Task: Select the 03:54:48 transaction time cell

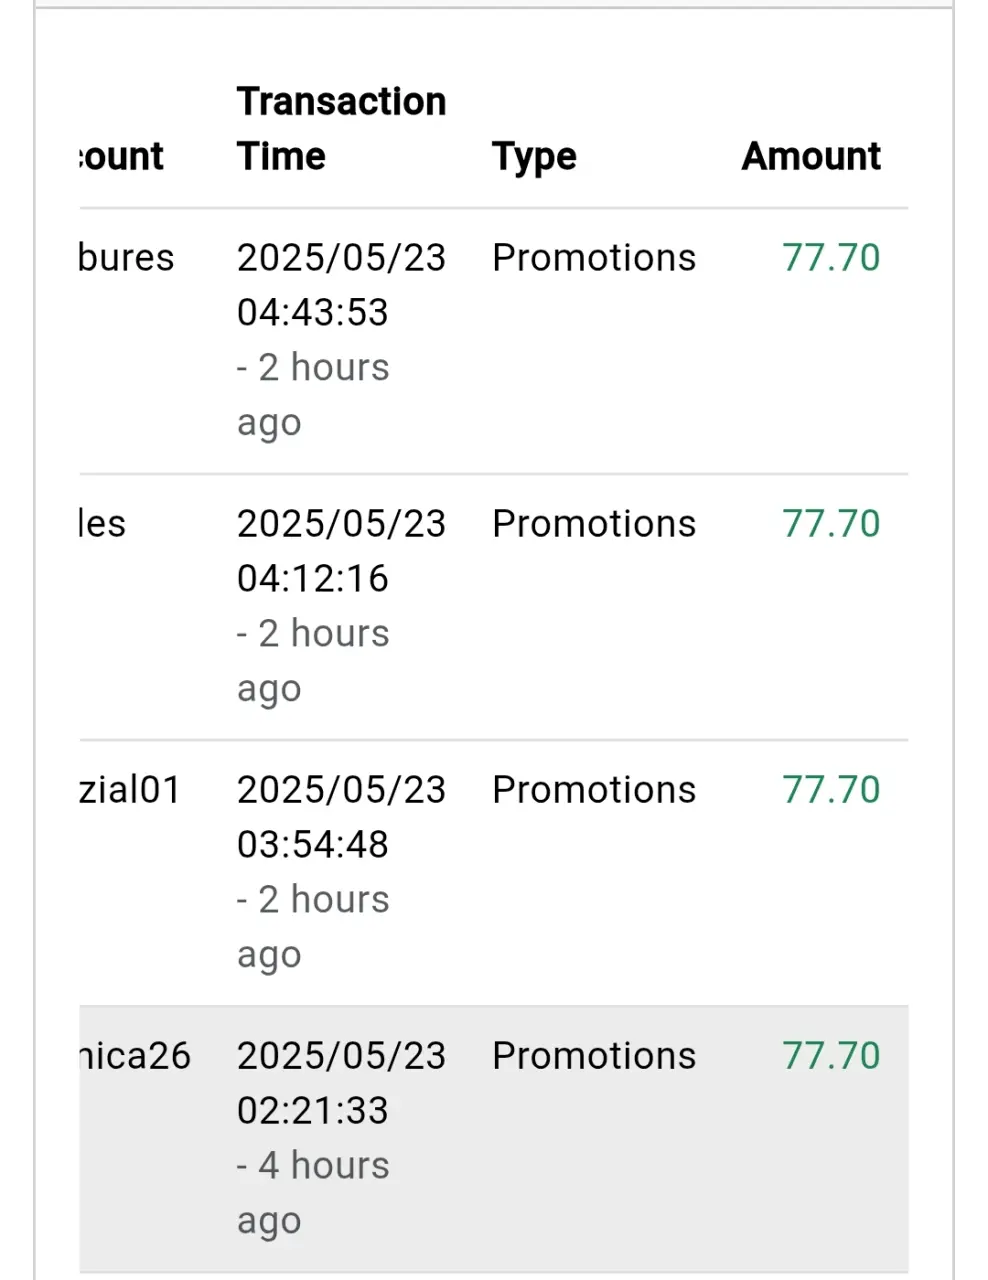Action: click(341, 872)
